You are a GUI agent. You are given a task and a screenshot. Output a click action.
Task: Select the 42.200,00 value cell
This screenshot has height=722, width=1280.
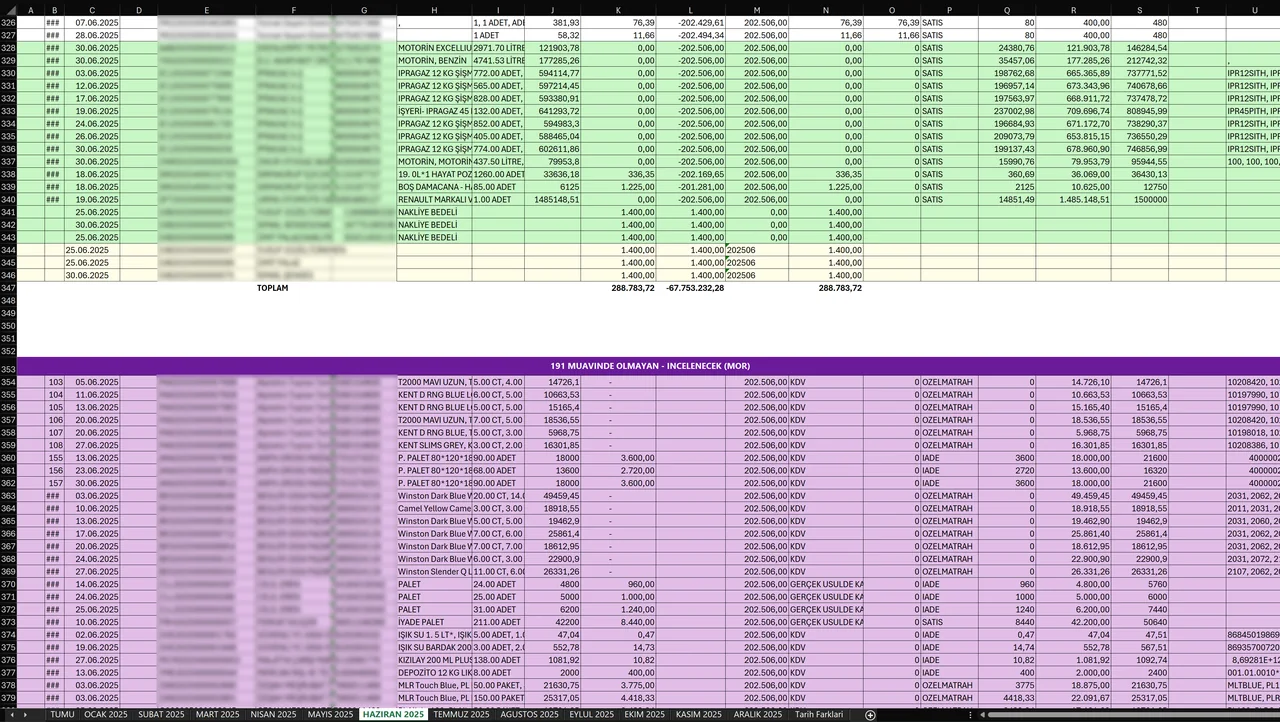tap(1073, 622)
